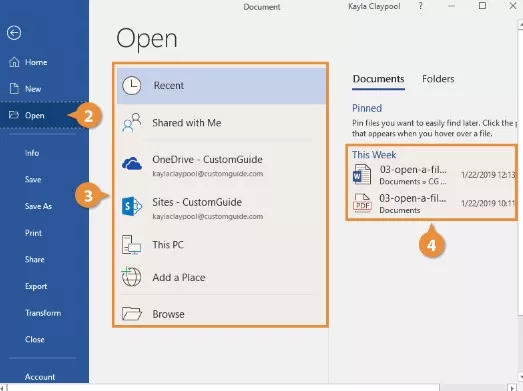Screen dimensions: 523x391
Task: Select Add a Place option
Action: coord(221,277)
